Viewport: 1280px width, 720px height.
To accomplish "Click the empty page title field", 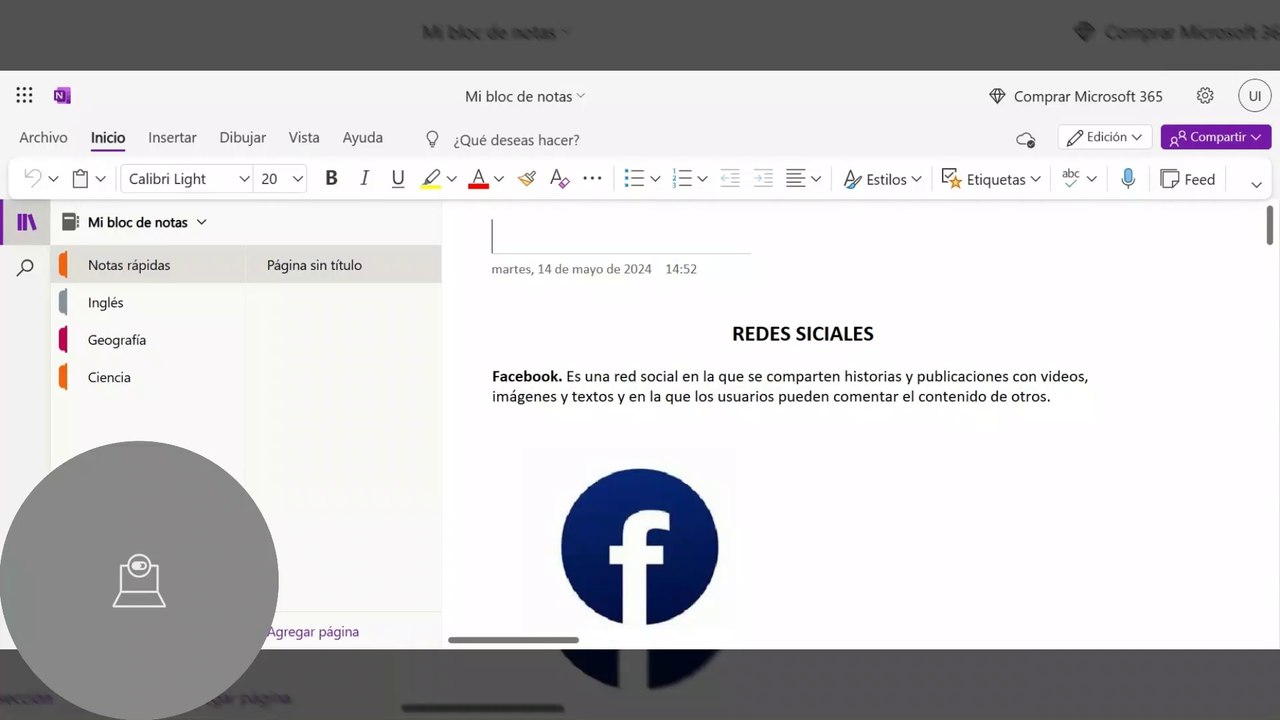I will tap(621, 237).
